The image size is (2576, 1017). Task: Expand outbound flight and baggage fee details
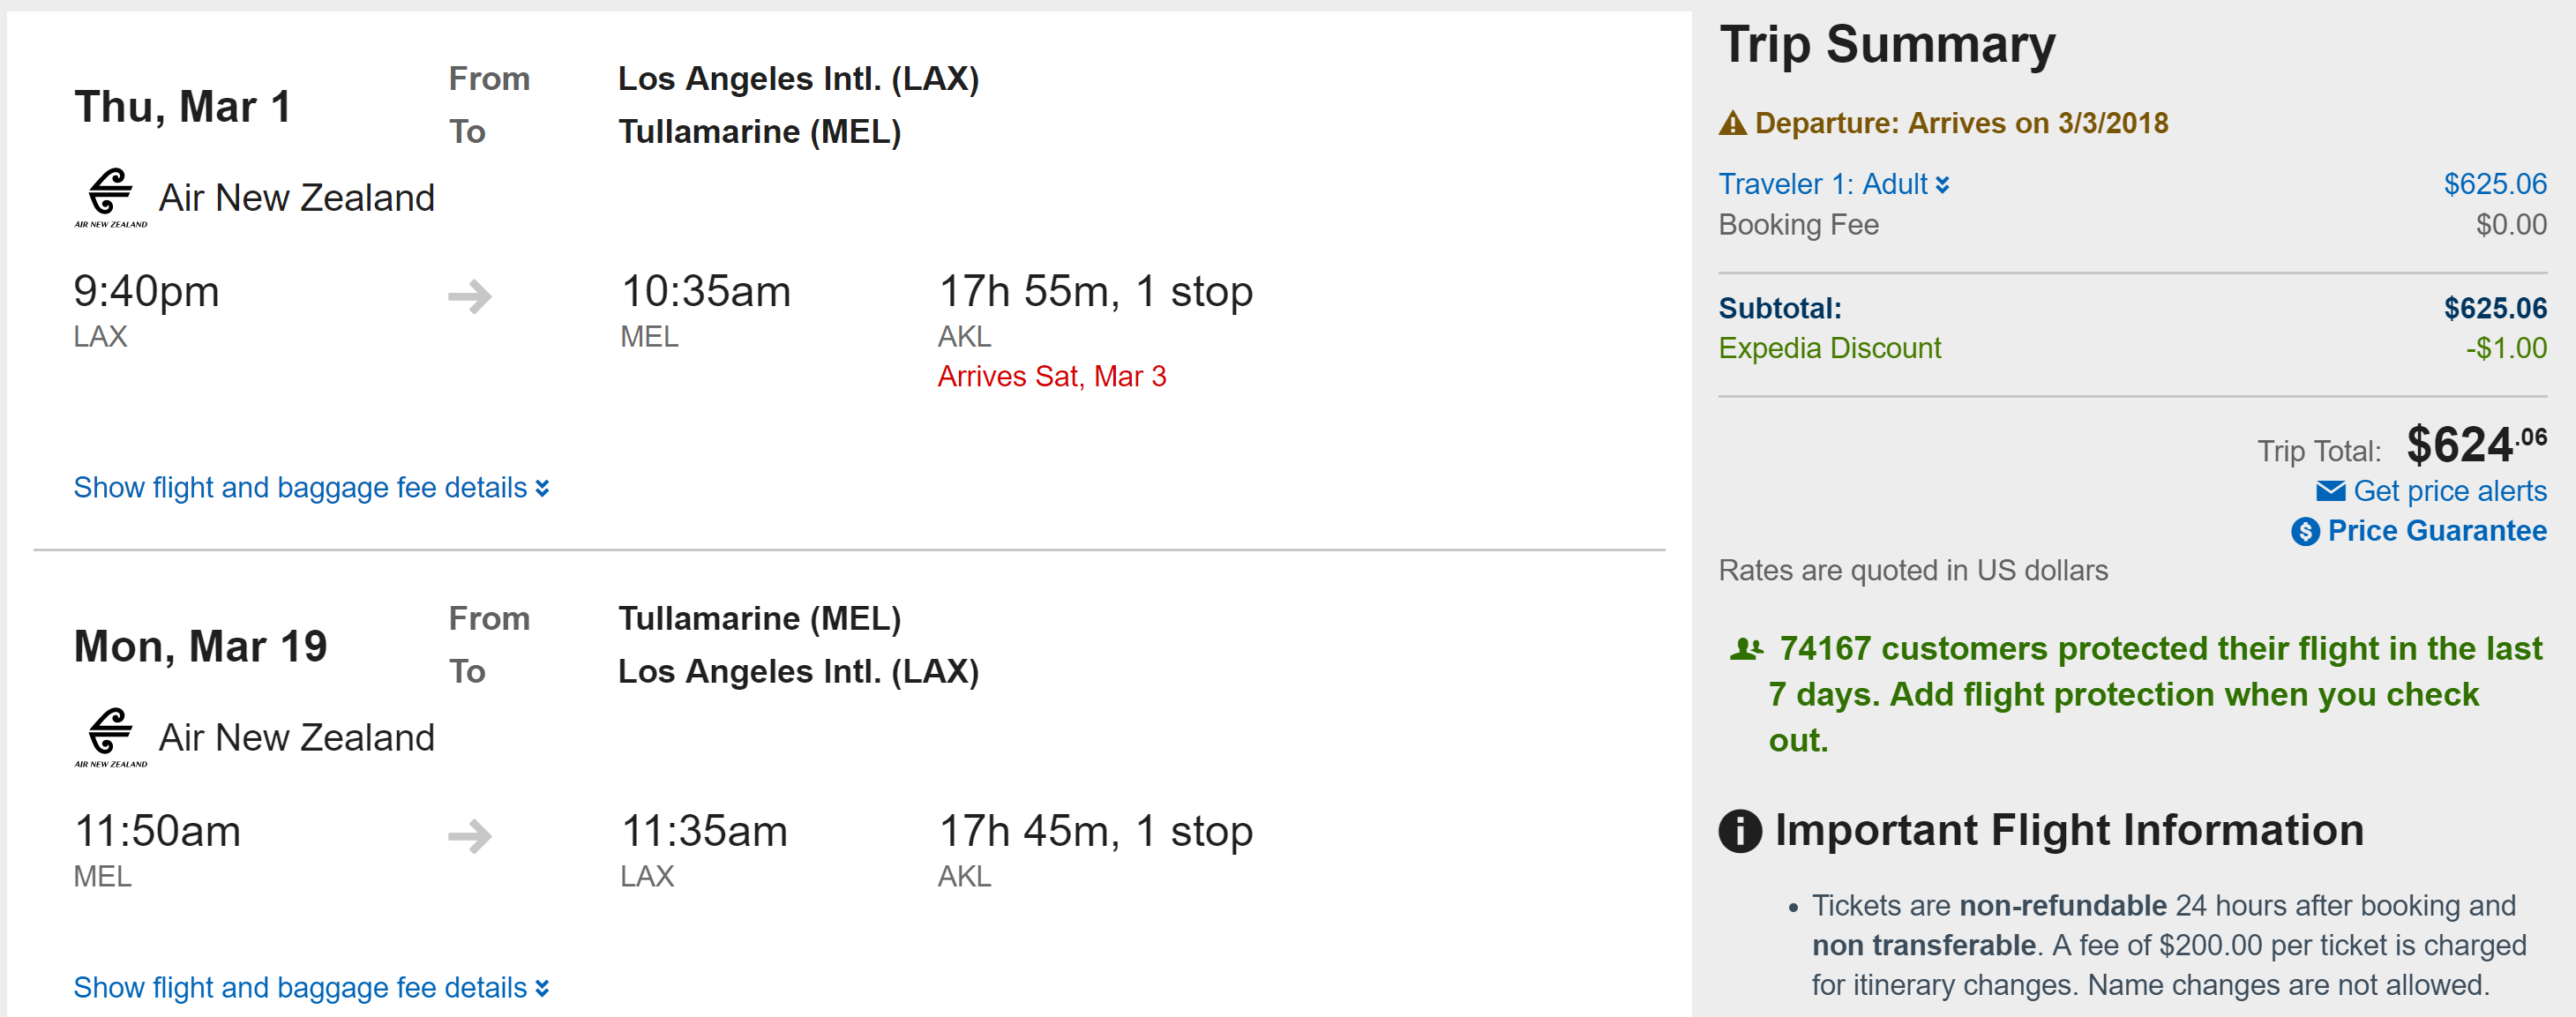[300, 488]
